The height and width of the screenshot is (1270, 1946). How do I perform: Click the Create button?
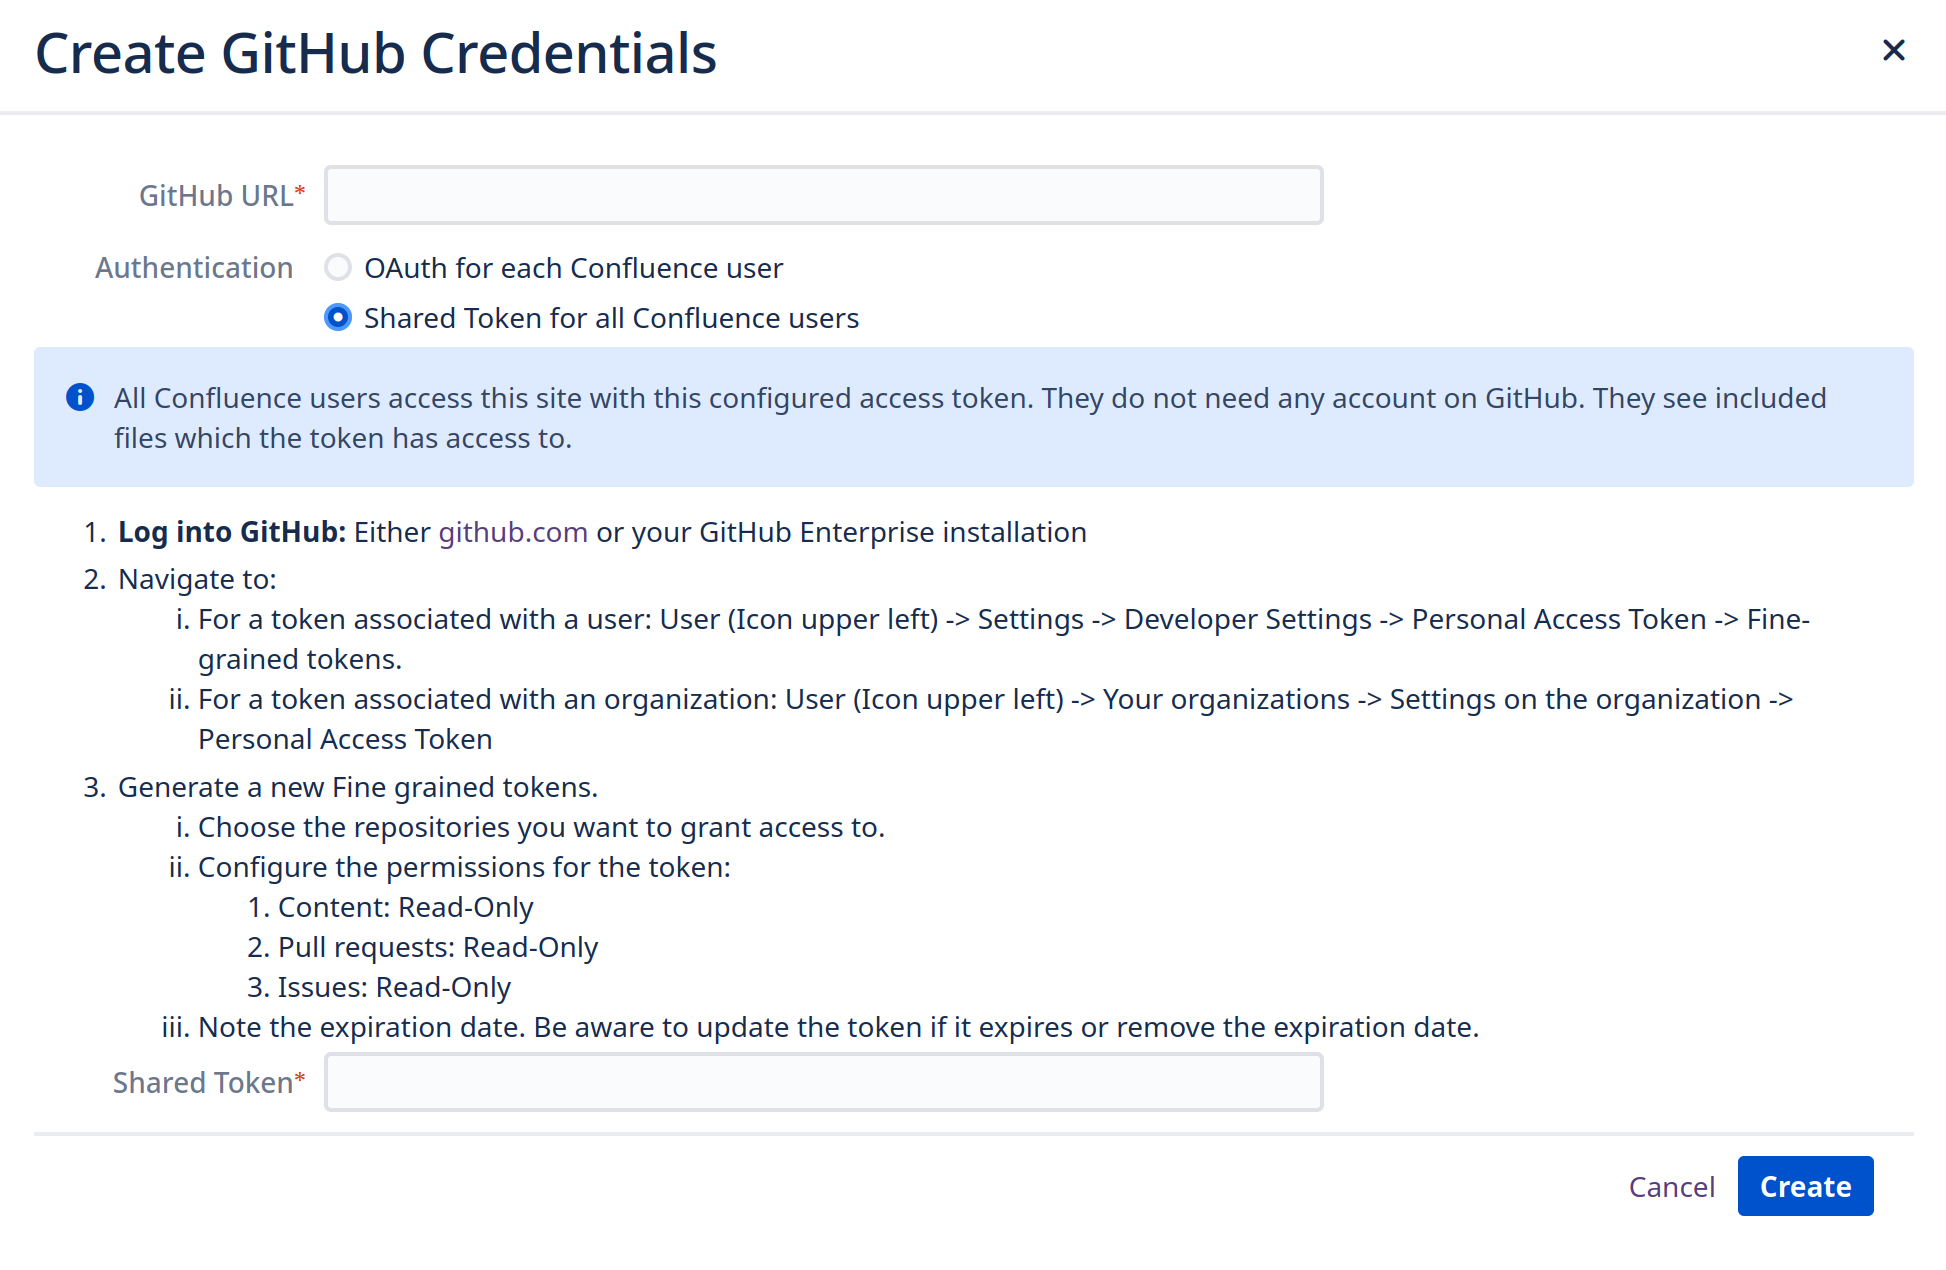click(1805, 1186)
